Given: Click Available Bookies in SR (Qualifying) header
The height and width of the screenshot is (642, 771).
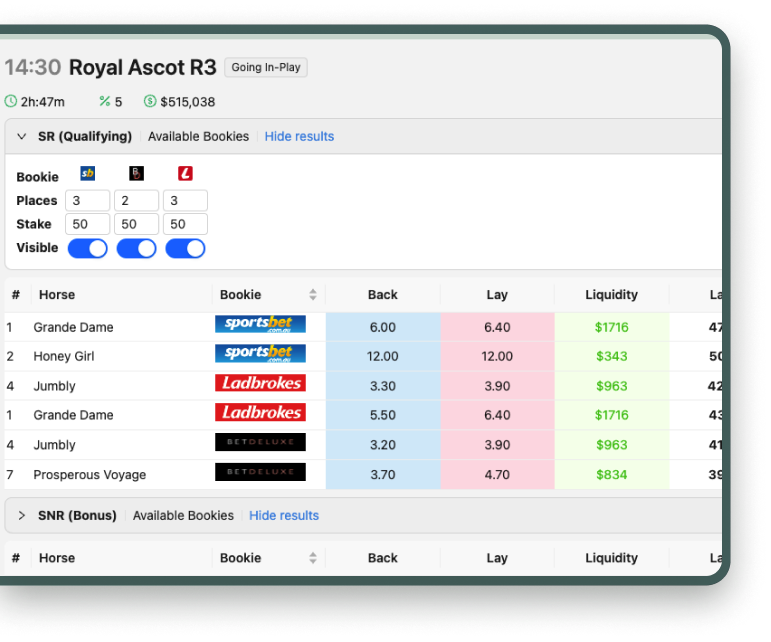Looking at the screenshot, I should [x=199, y=136].
